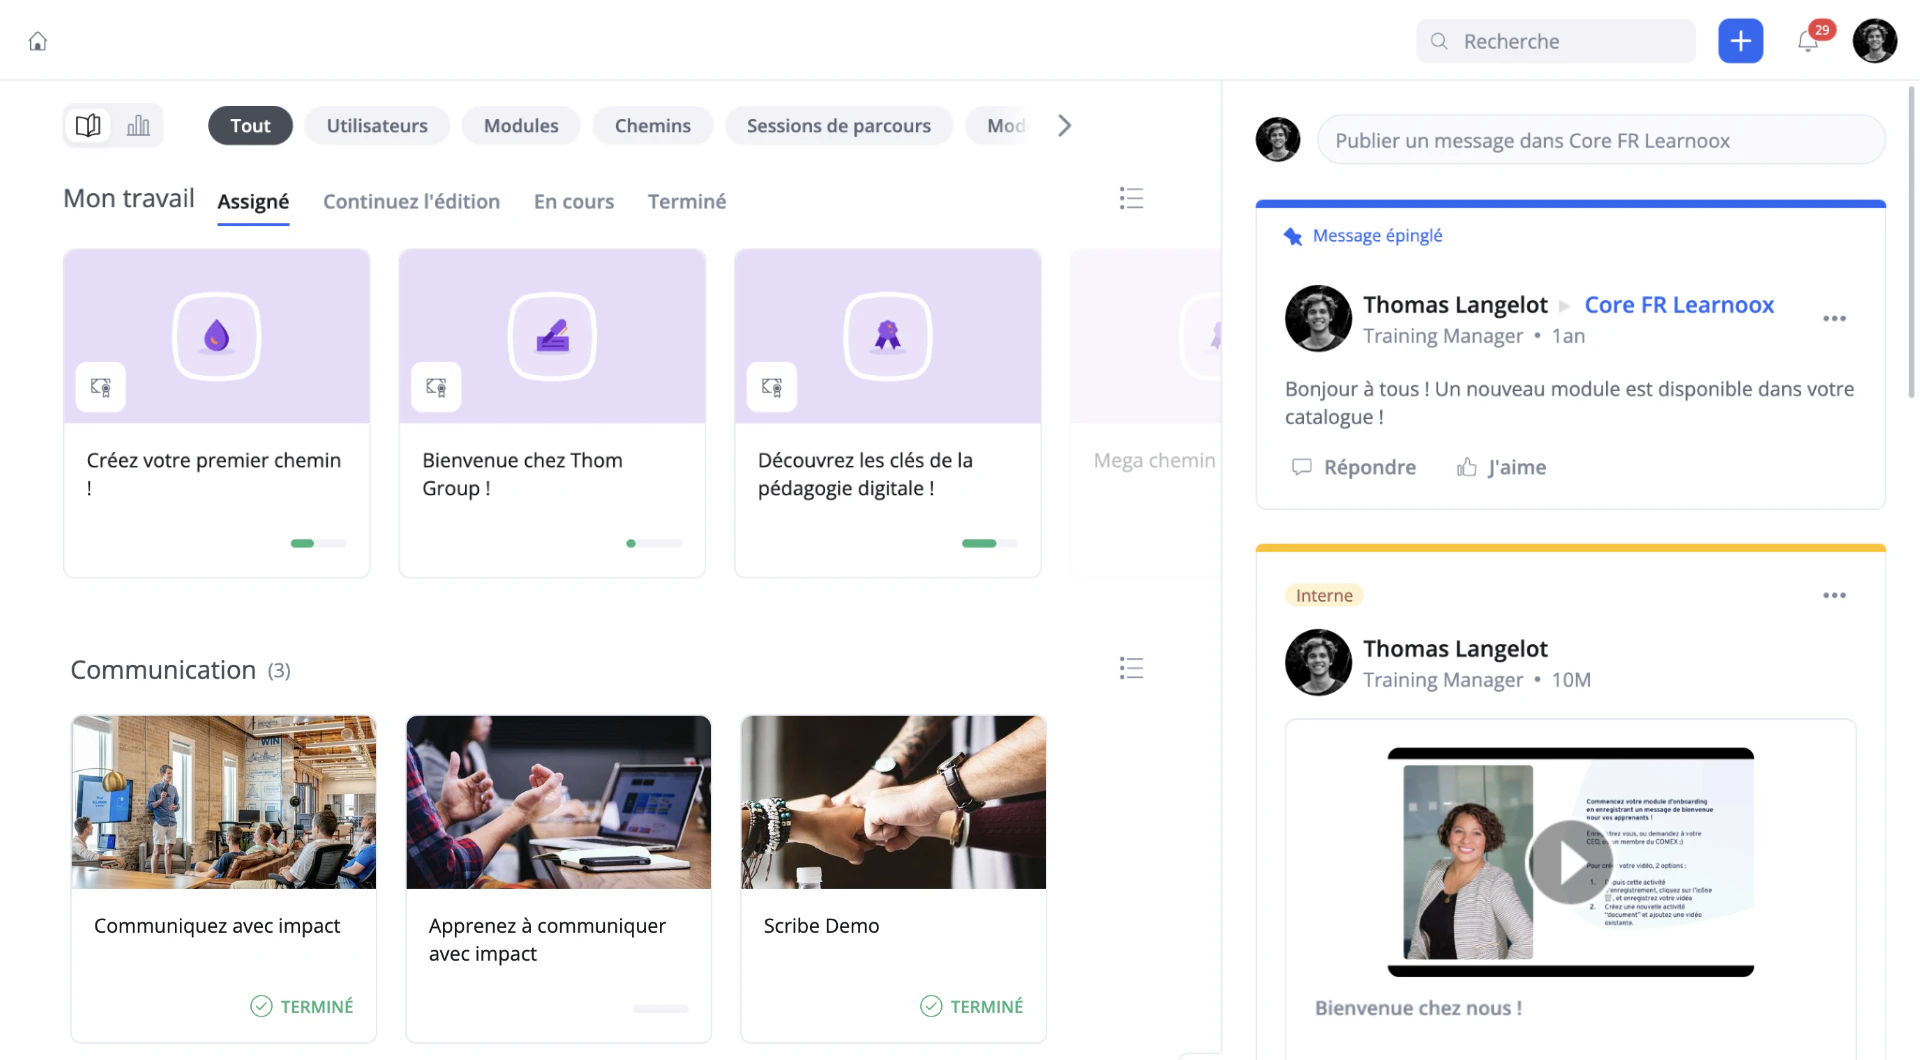
Task: Click the TERMINÉ status on Communiquez avec impact
Action: tap(302, 1006)
